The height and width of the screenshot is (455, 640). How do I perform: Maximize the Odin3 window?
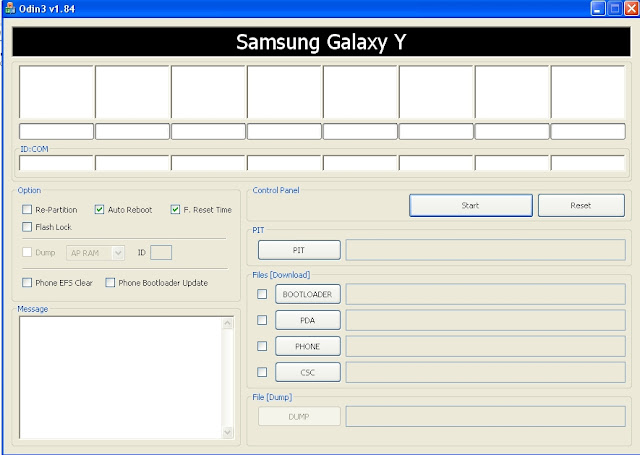(x=615, y=8)
